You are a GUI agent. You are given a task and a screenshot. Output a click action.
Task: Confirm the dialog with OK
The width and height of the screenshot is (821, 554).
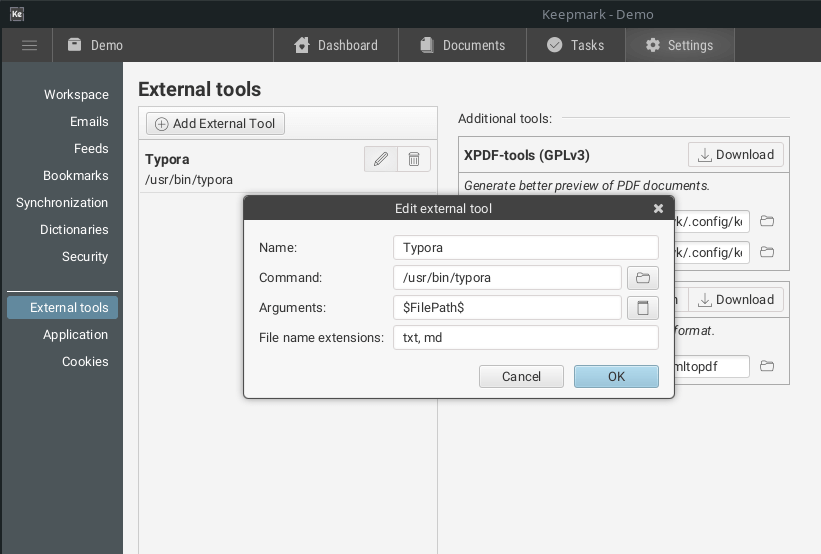pos(616,376)
